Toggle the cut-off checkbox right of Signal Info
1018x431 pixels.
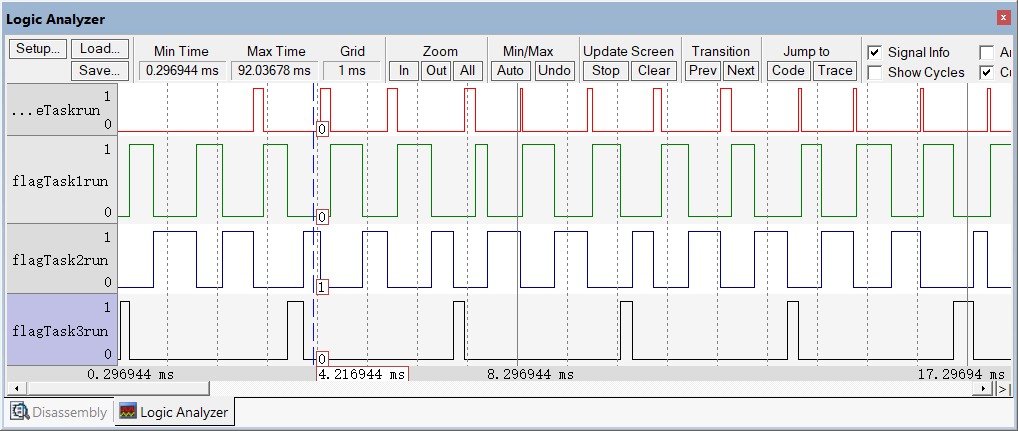(987, 53)
